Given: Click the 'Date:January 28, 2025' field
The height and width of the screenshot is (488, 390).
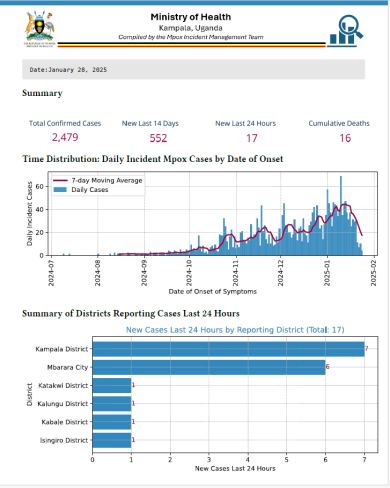Looking at the screenshot, I should (193, 69).
